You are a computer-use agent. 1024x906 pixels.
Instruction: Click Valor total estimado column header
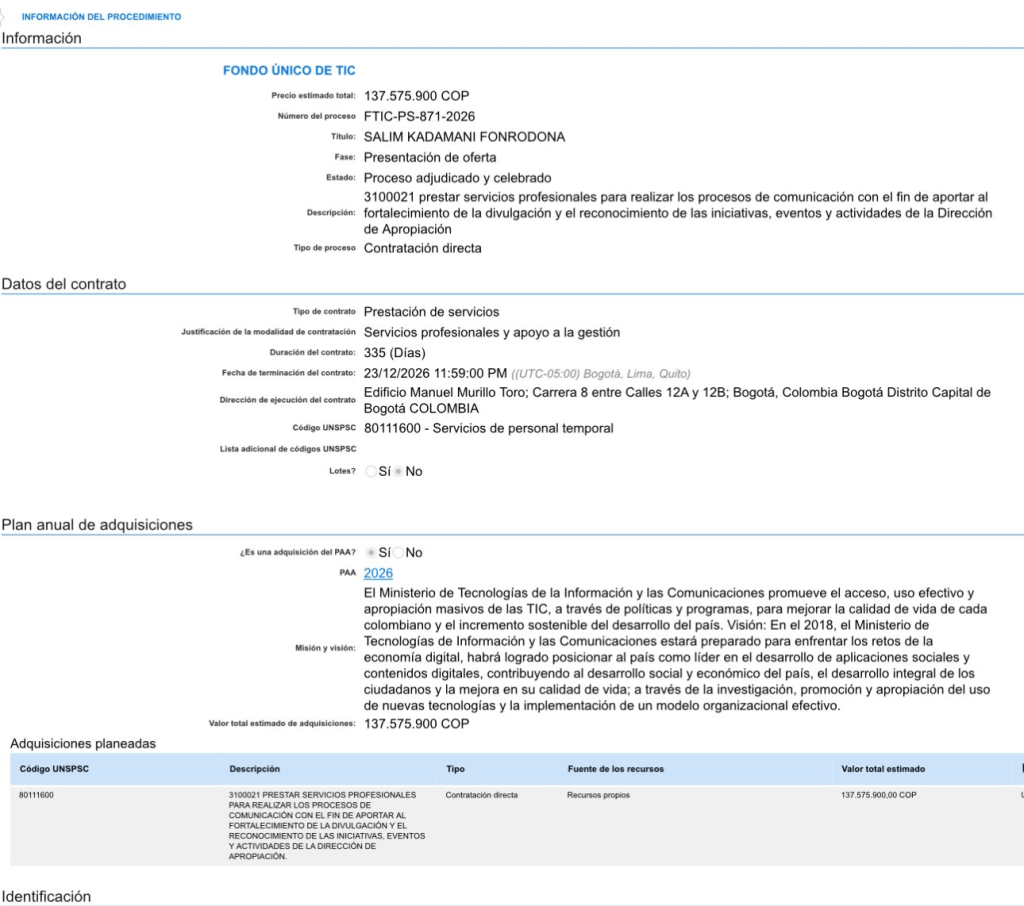coord(883,769)
